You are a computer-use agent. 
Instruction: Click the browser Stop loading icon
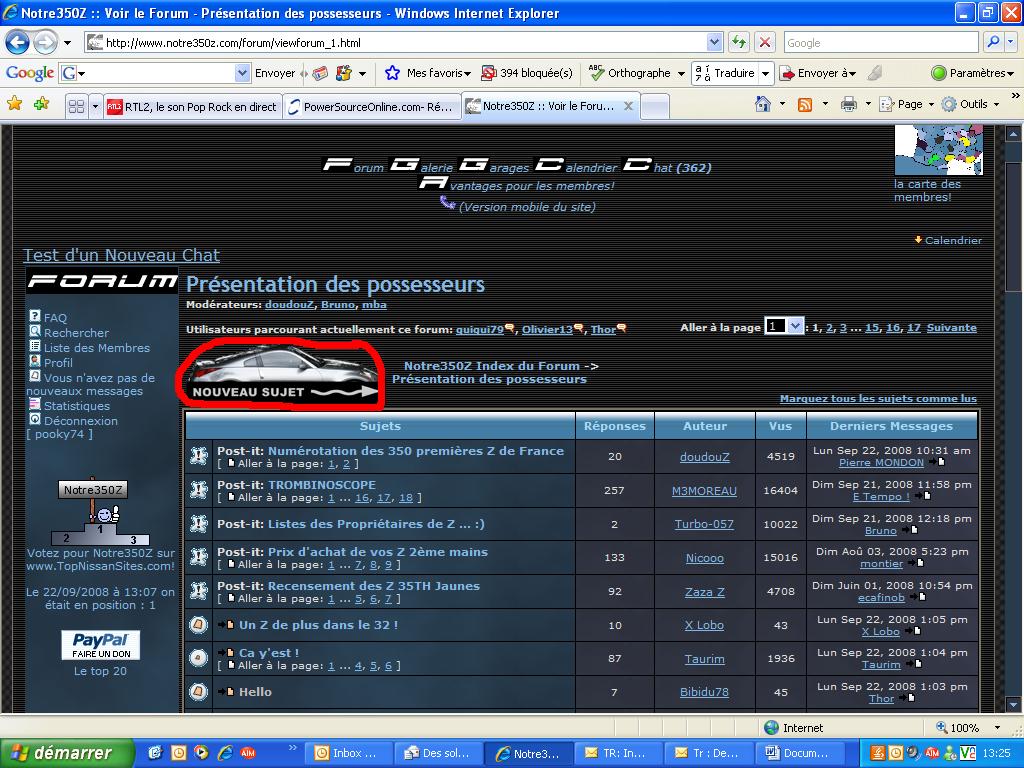(x=765, y=42)
